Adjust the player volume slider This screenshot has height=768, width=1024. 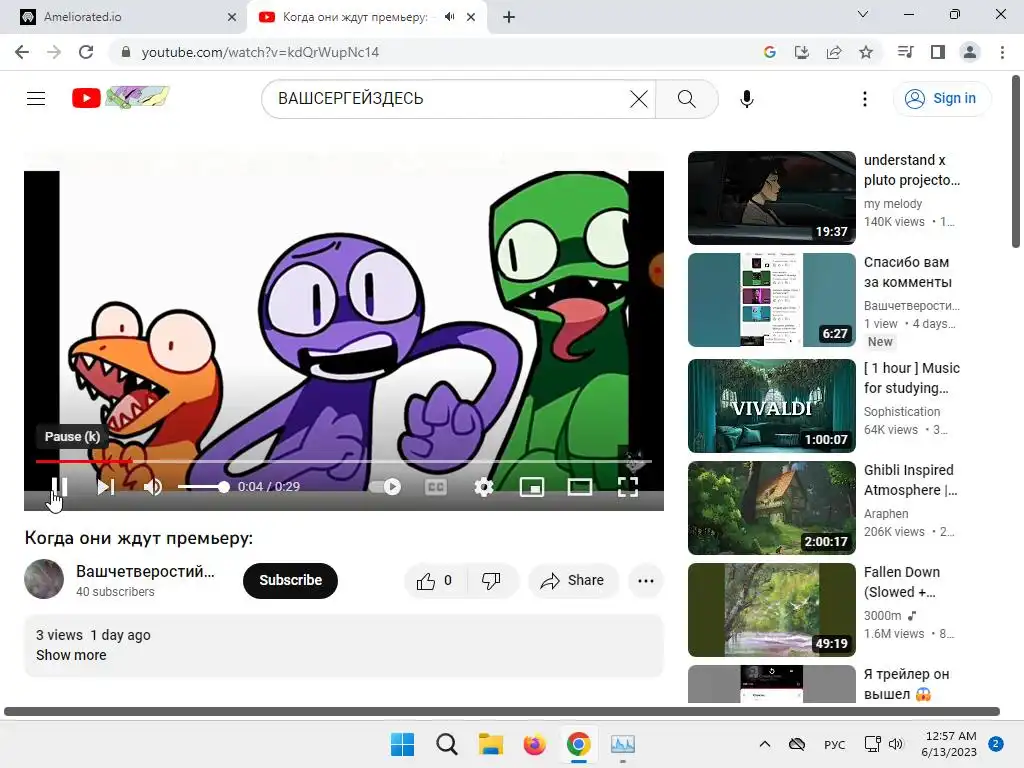203,487
